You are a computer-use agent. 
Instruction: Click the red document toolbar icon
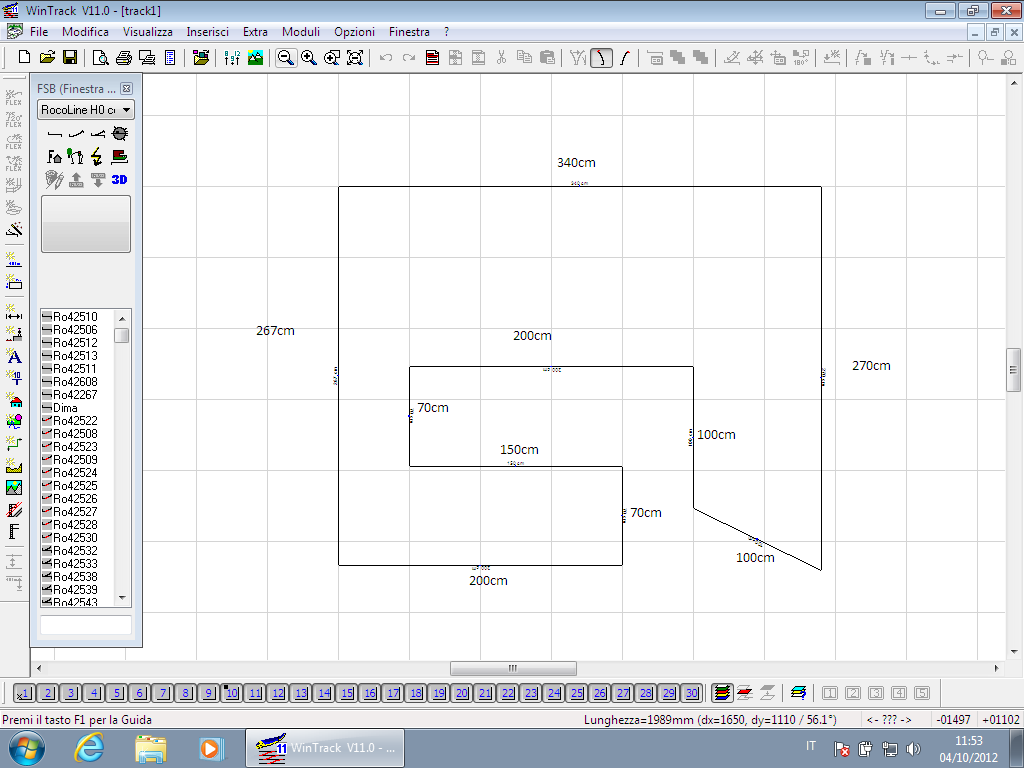coord(432,57)
